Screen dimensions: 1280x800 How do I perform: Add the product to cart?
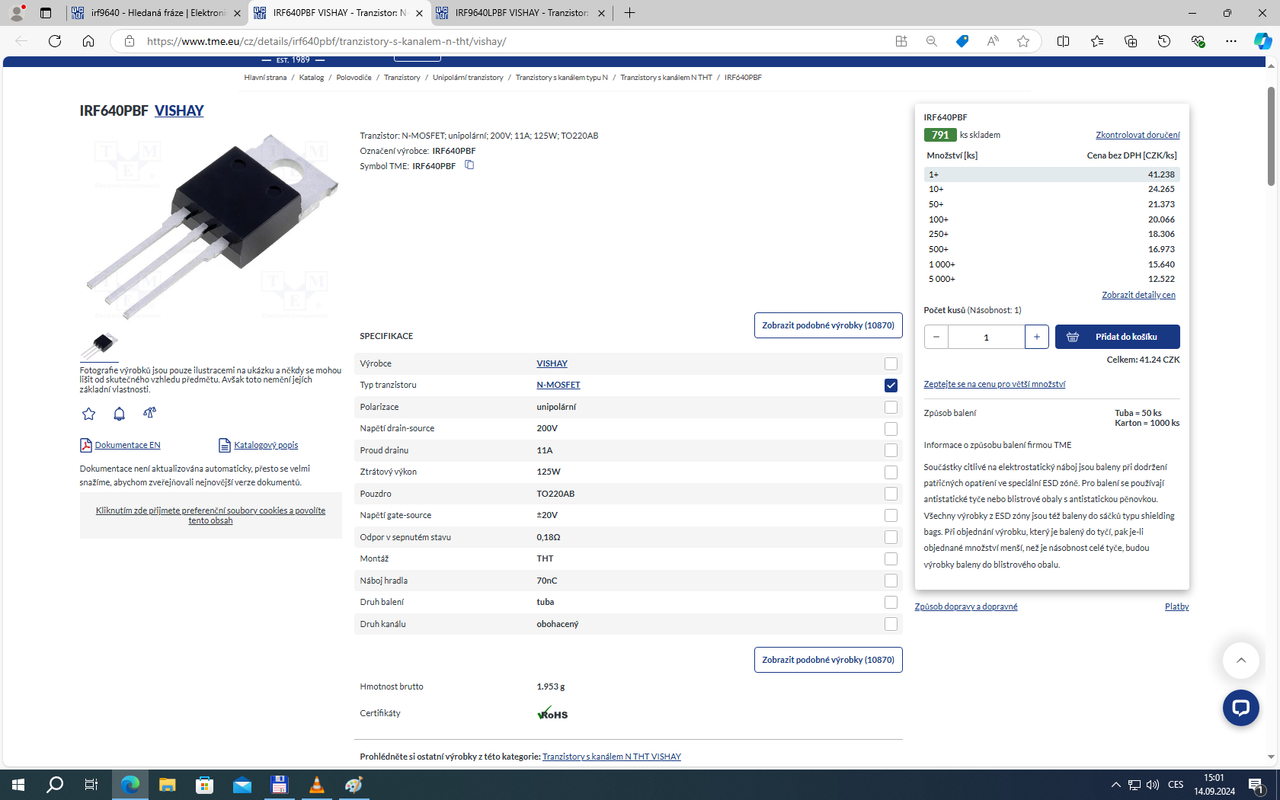1117,337
